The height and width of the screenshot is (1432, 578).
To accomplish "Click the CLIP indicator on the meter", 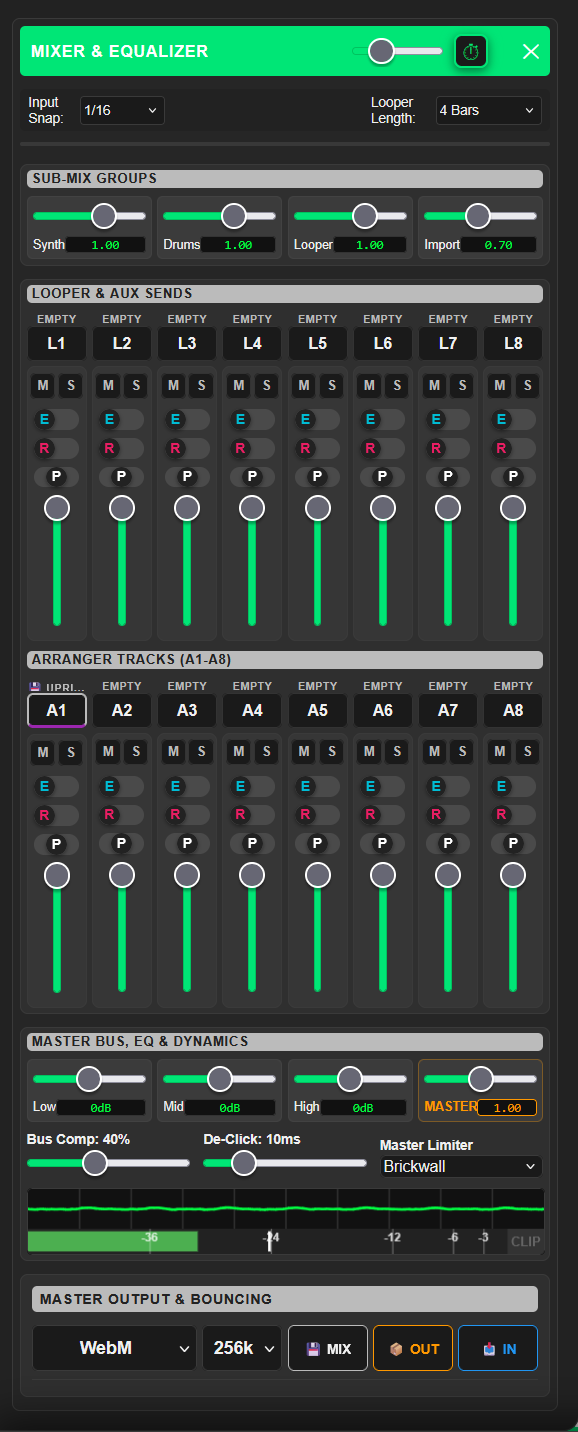I will tap(526, 1241).
